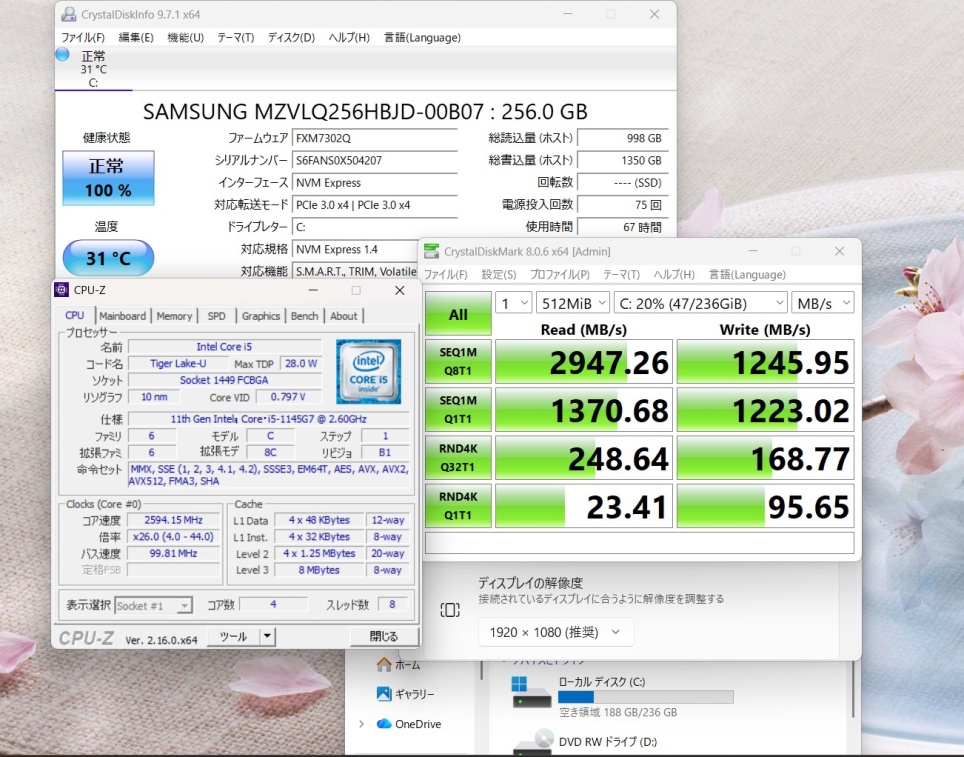Click the CPU-Z app icon in title bar
The width and height of the screenshot is (964, 757).
pyautogui.click(x=61, y=290)
